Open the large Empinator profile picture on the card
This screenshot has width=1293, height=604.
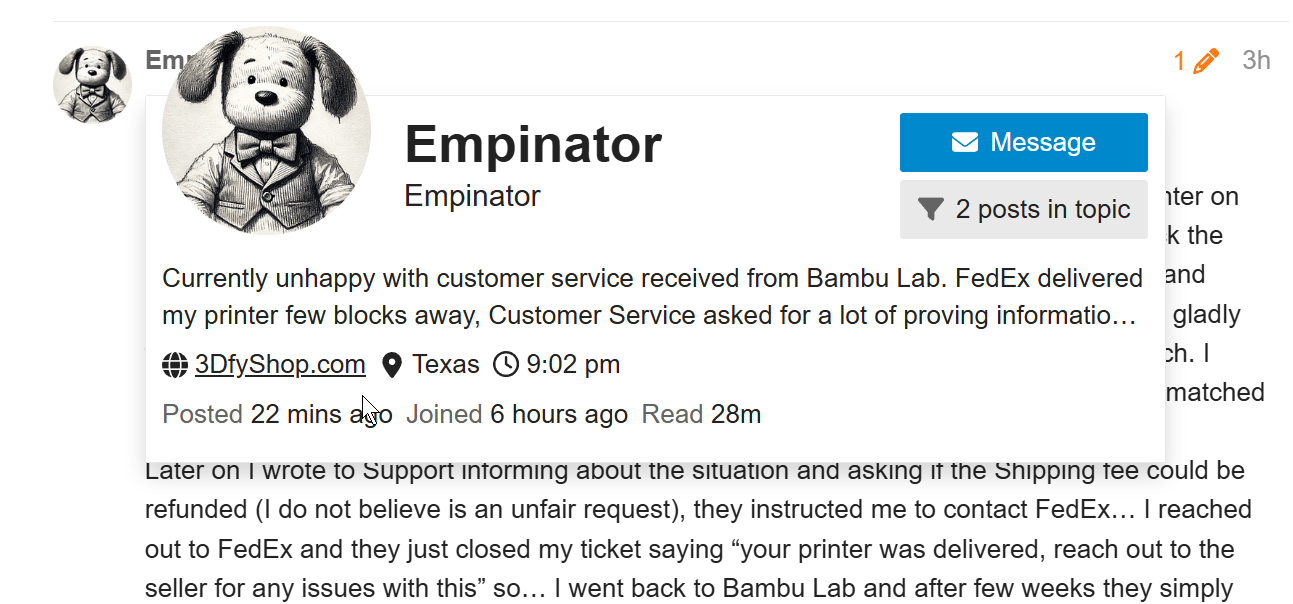(x=266, y=131)
